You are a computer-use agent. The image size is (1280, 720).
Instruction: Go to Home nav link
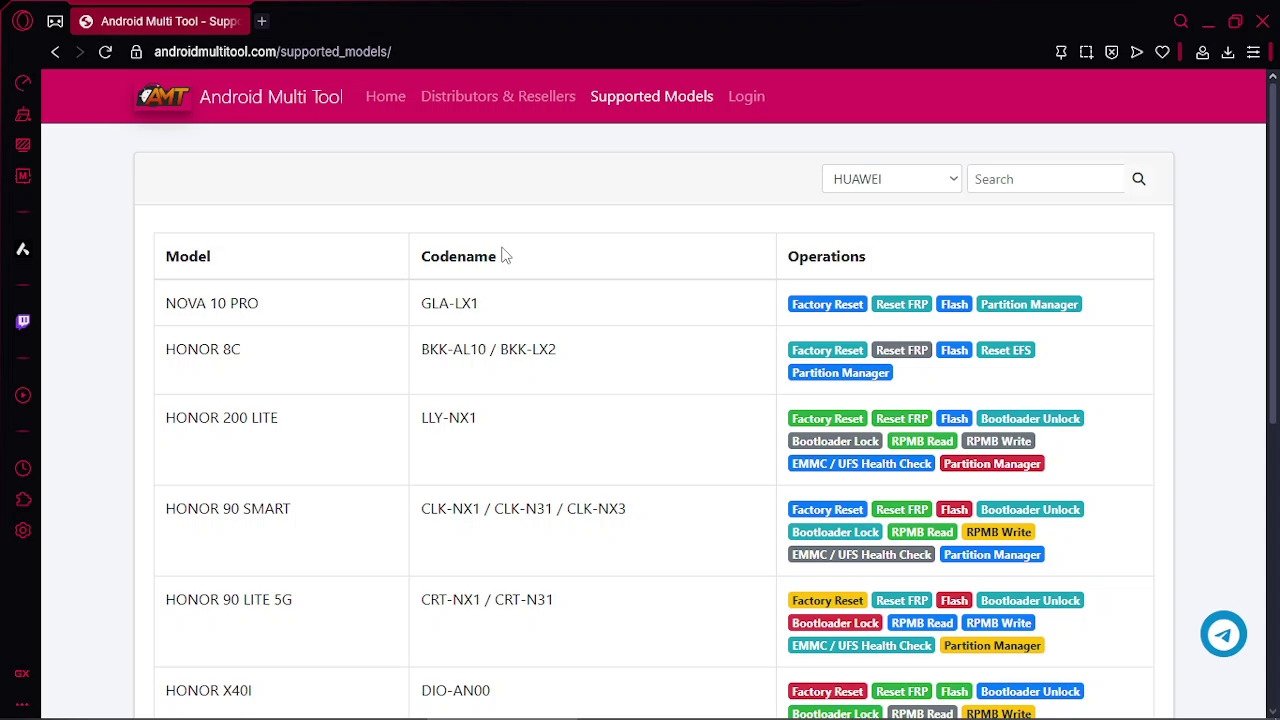coord(386,96)
